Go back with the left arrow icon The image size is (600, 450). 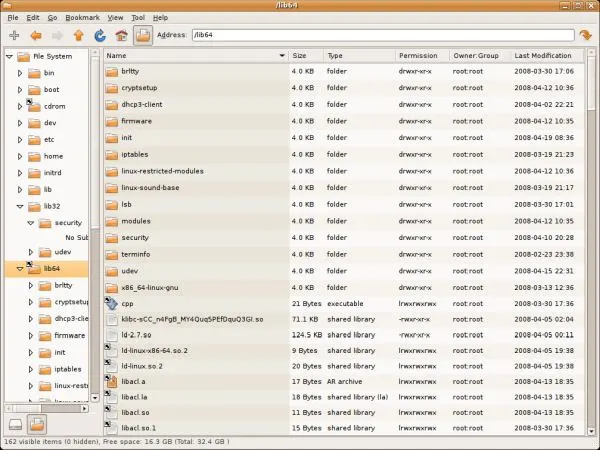35,36
